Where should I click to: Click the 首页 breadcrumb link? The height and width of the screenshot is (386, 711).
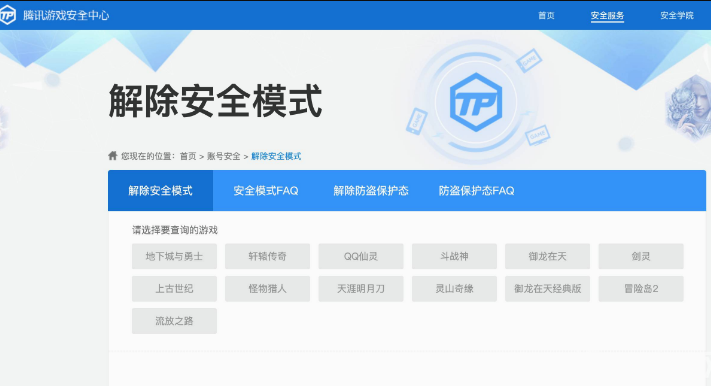188,156
